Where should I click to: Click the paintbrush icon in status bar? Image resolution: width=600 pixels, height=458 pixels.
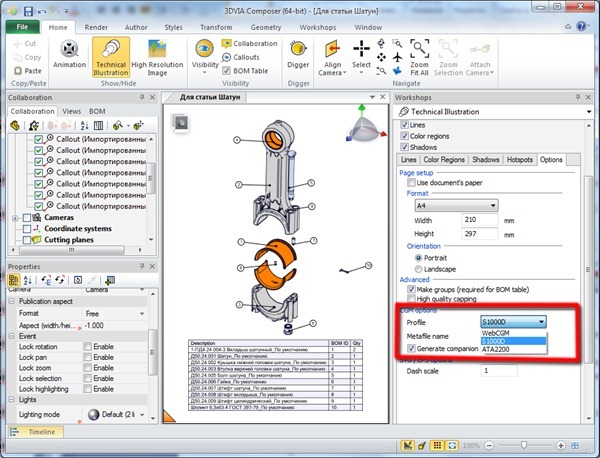(x=422, y=445)
